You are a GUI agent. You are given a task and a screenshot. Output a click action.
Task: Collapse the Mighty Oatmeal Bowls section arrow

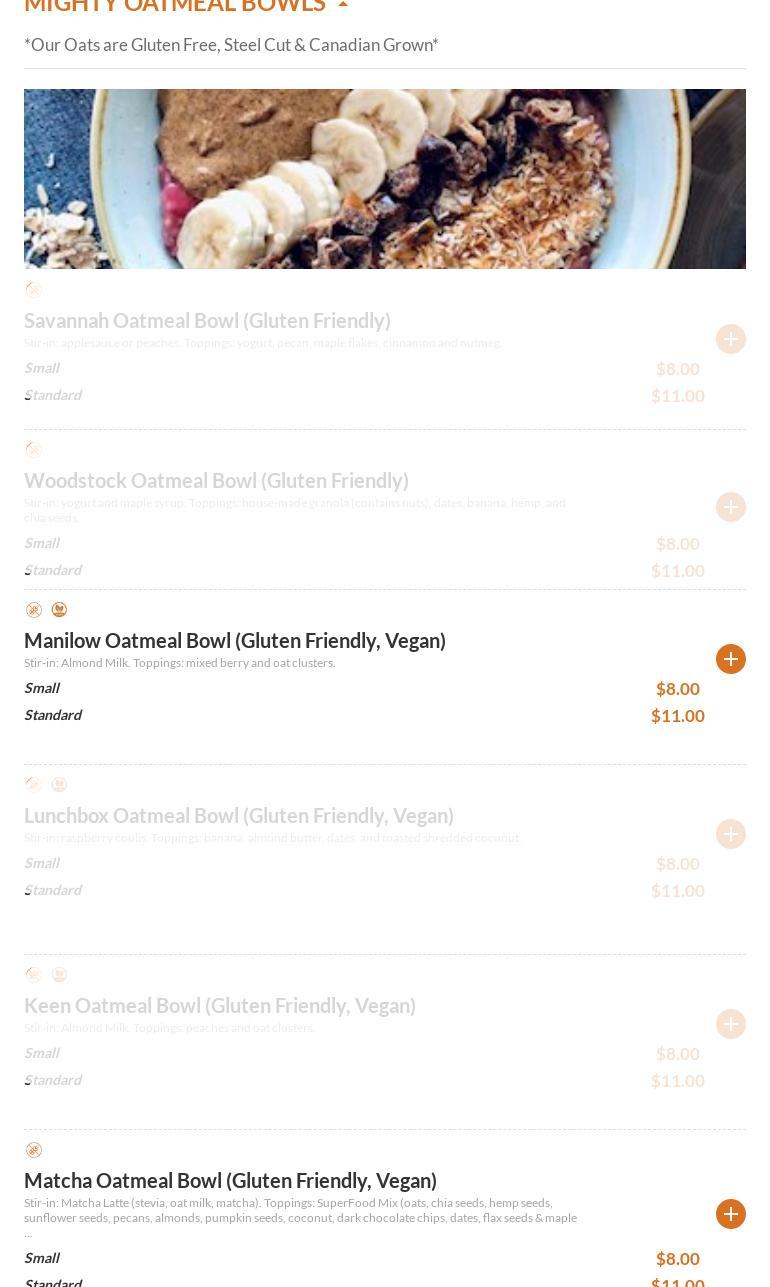click(343, 5)
